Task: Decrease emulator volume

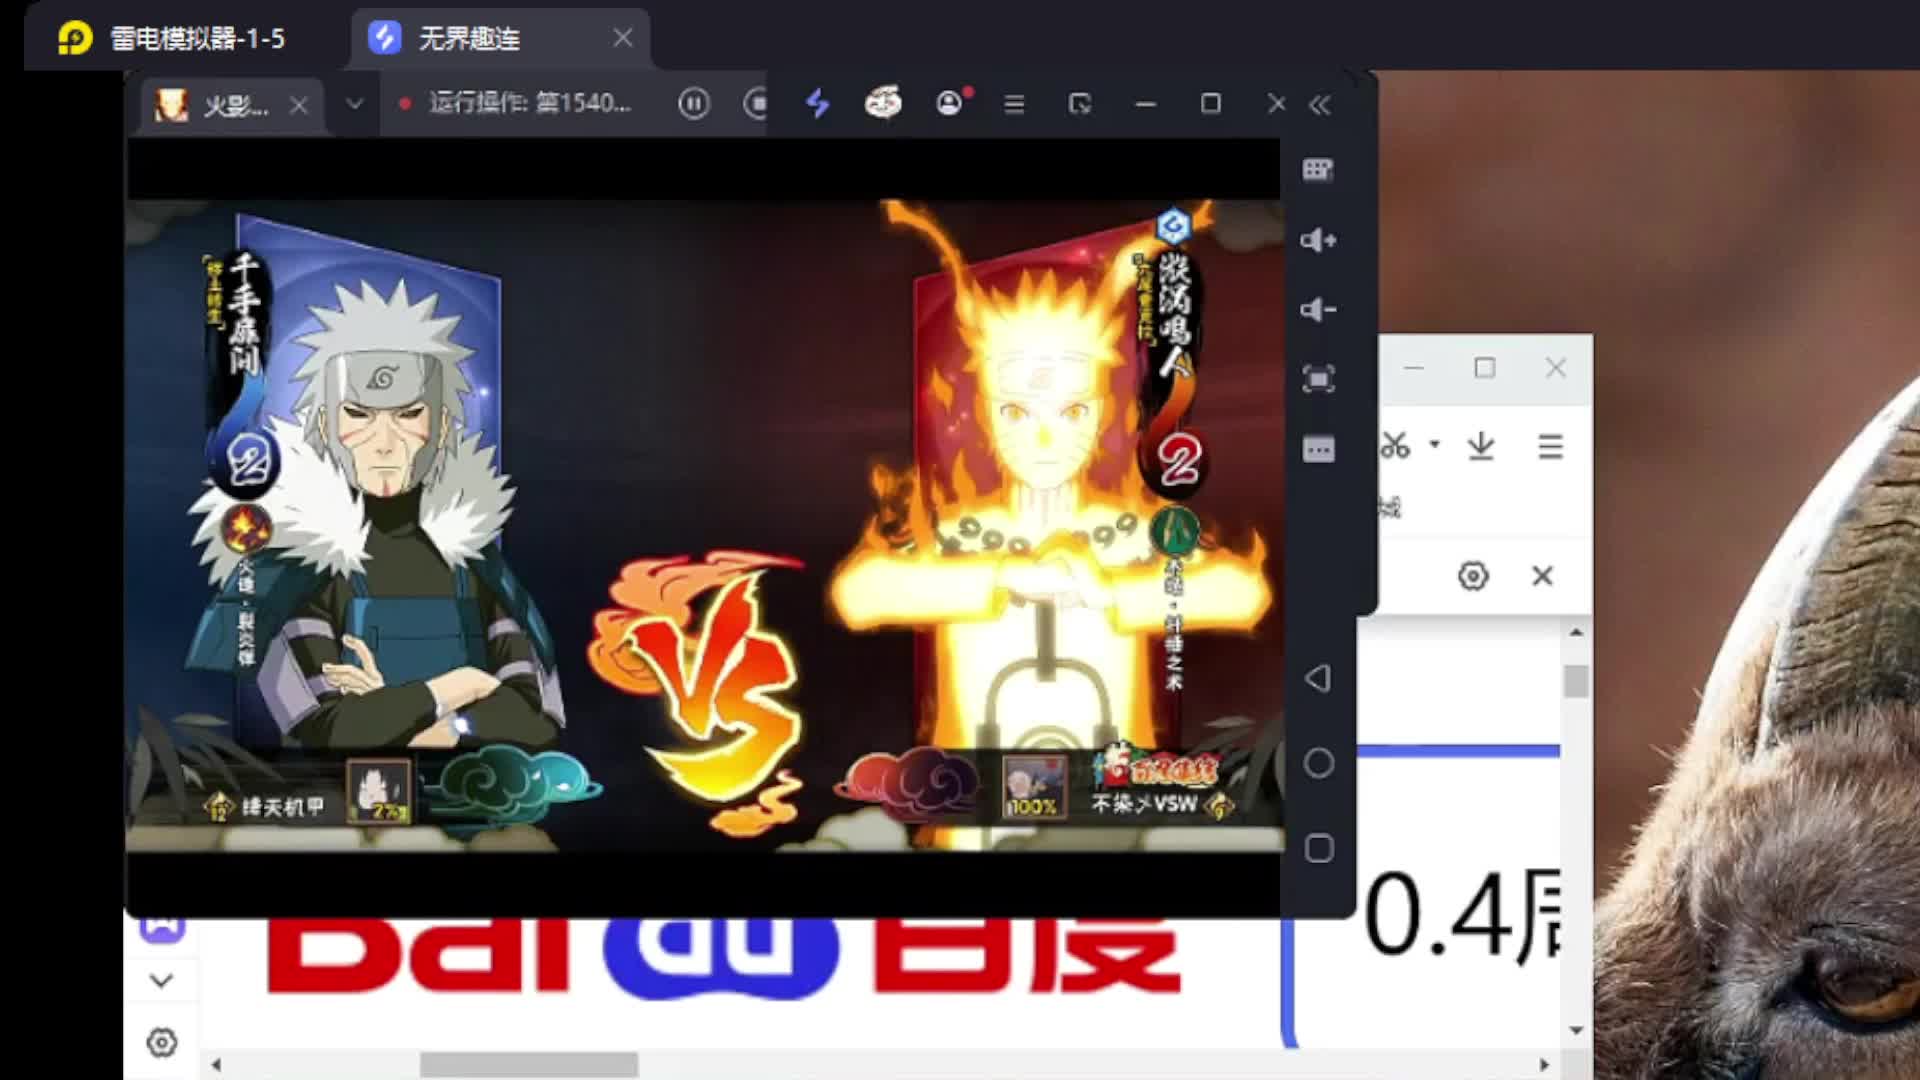Action: [1318, 310]
